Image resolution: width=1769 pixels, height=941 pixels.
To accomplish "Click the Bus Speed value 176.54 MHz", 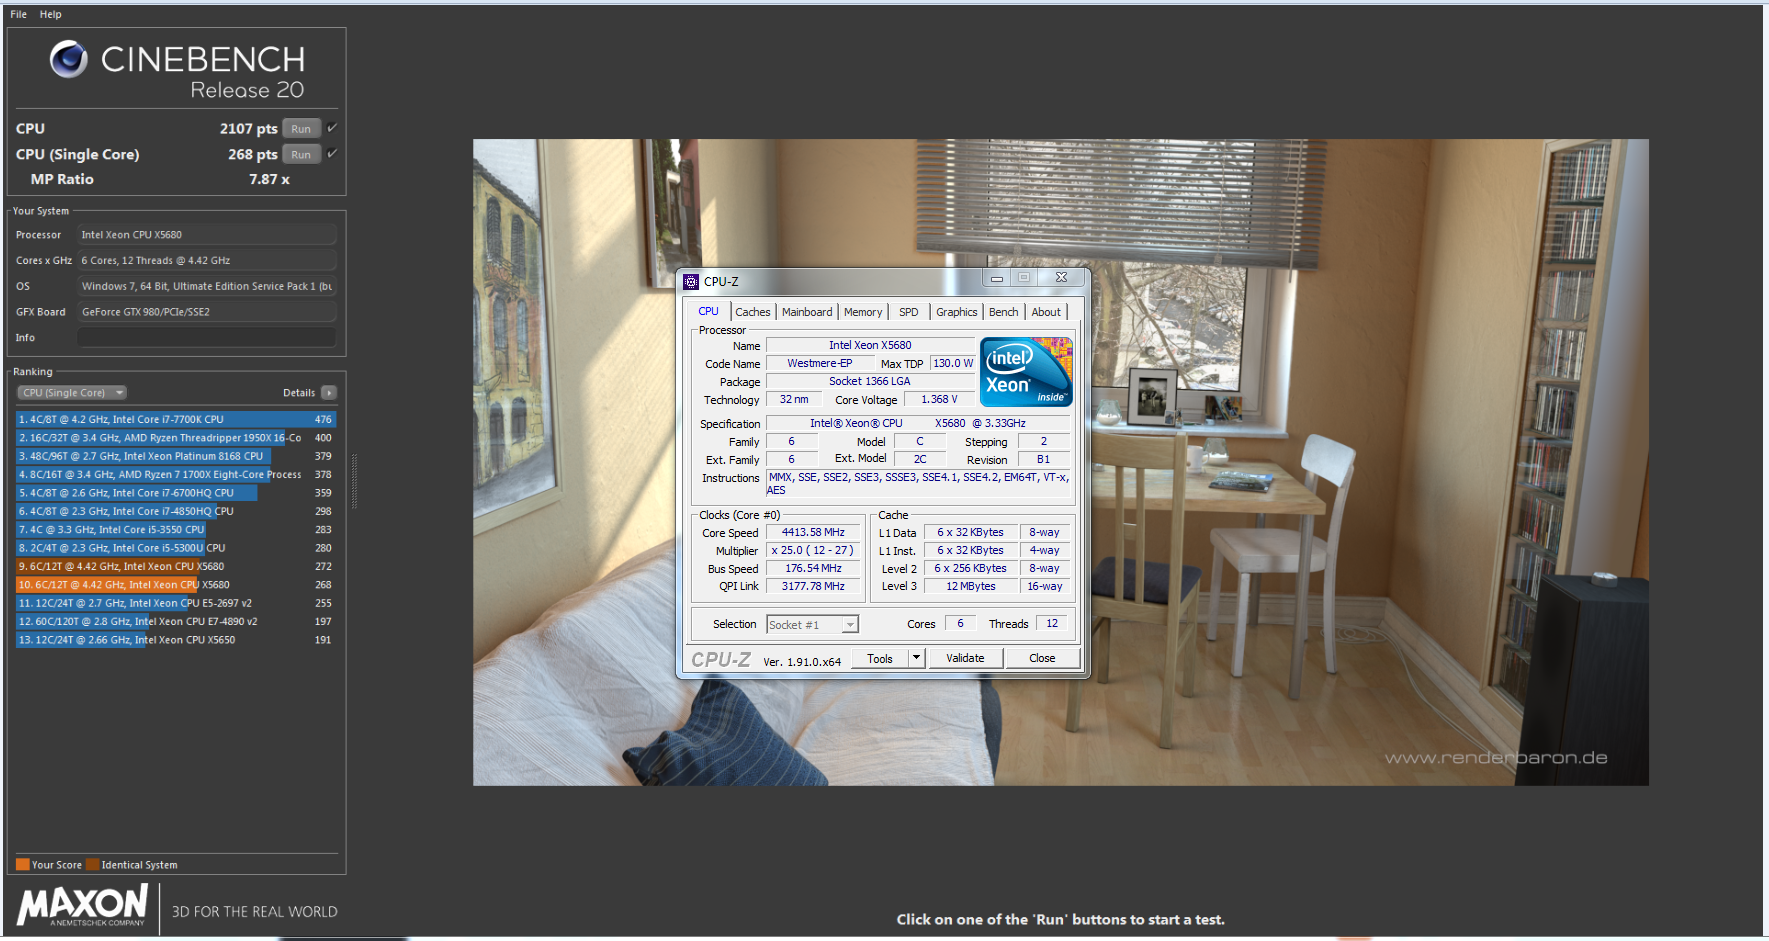I will coord(813,569).
